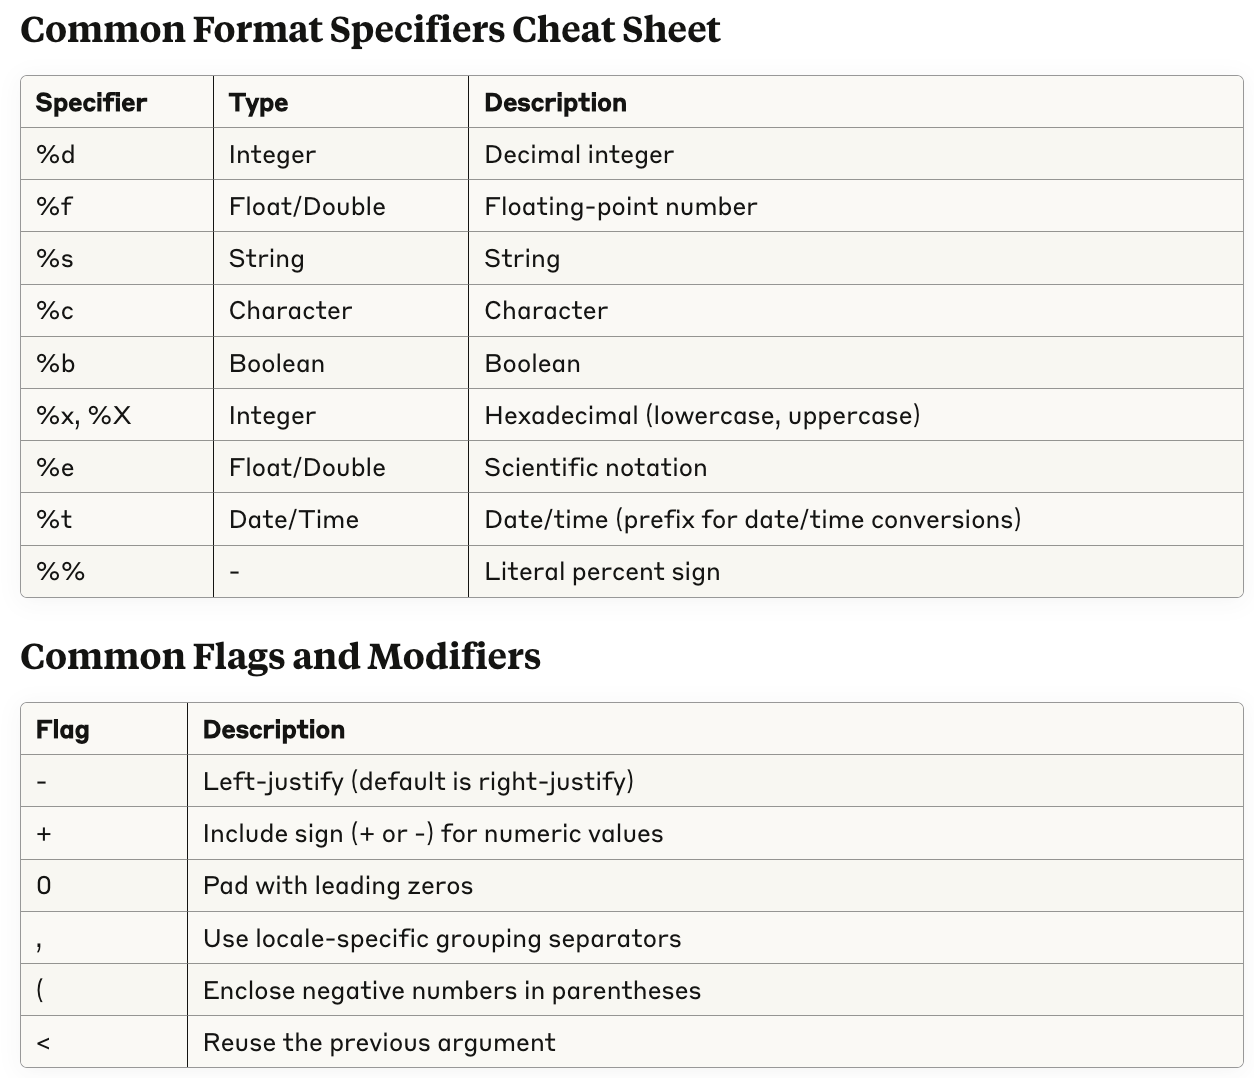Click the 'Character' type cell

coord(341,310)
